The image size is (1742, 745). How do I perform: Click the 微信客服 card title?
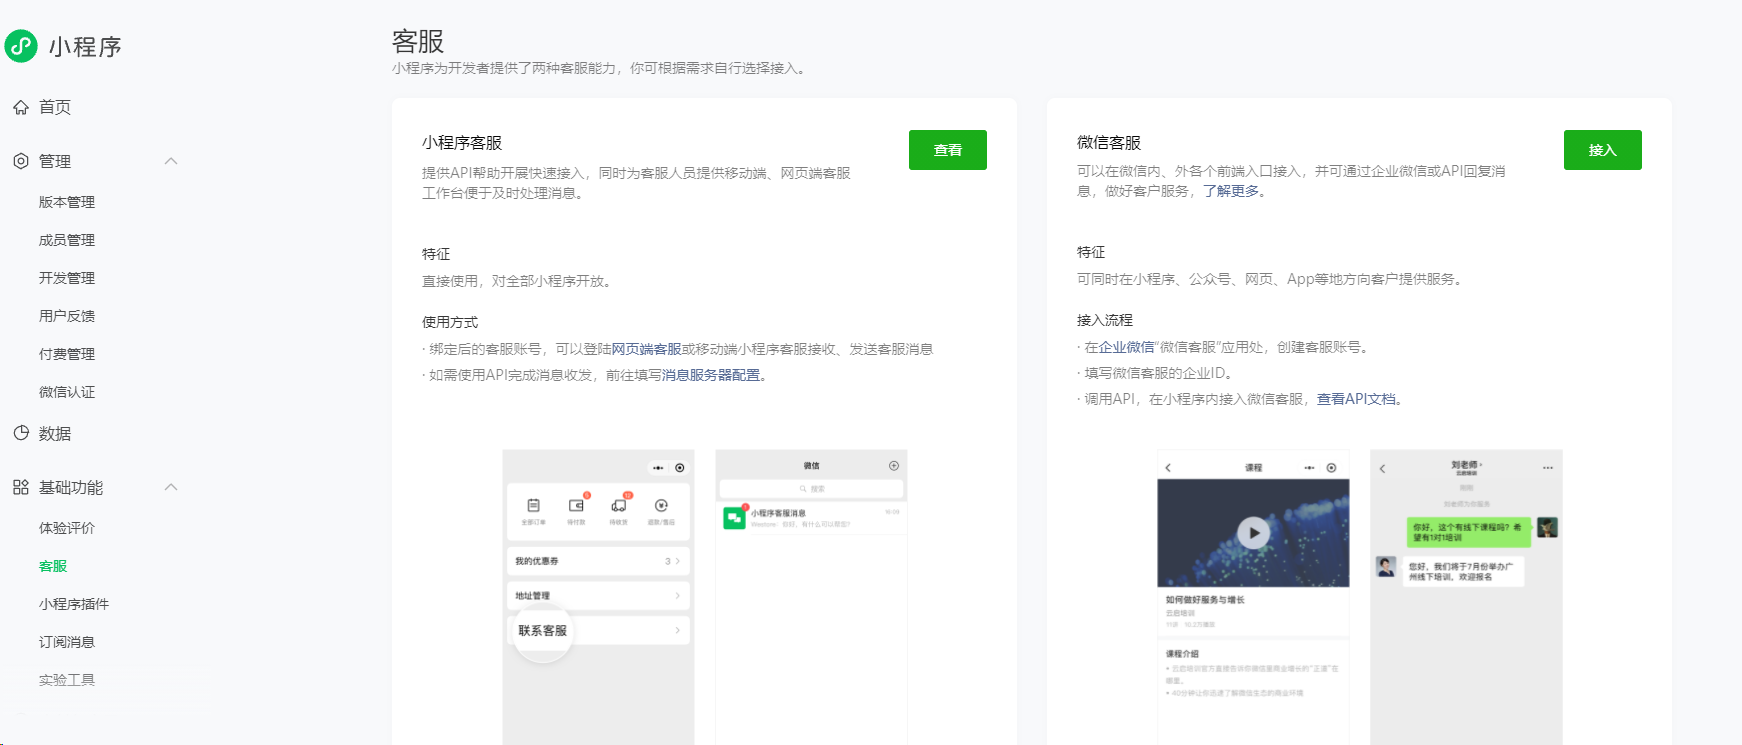(x=1109, y=143)
